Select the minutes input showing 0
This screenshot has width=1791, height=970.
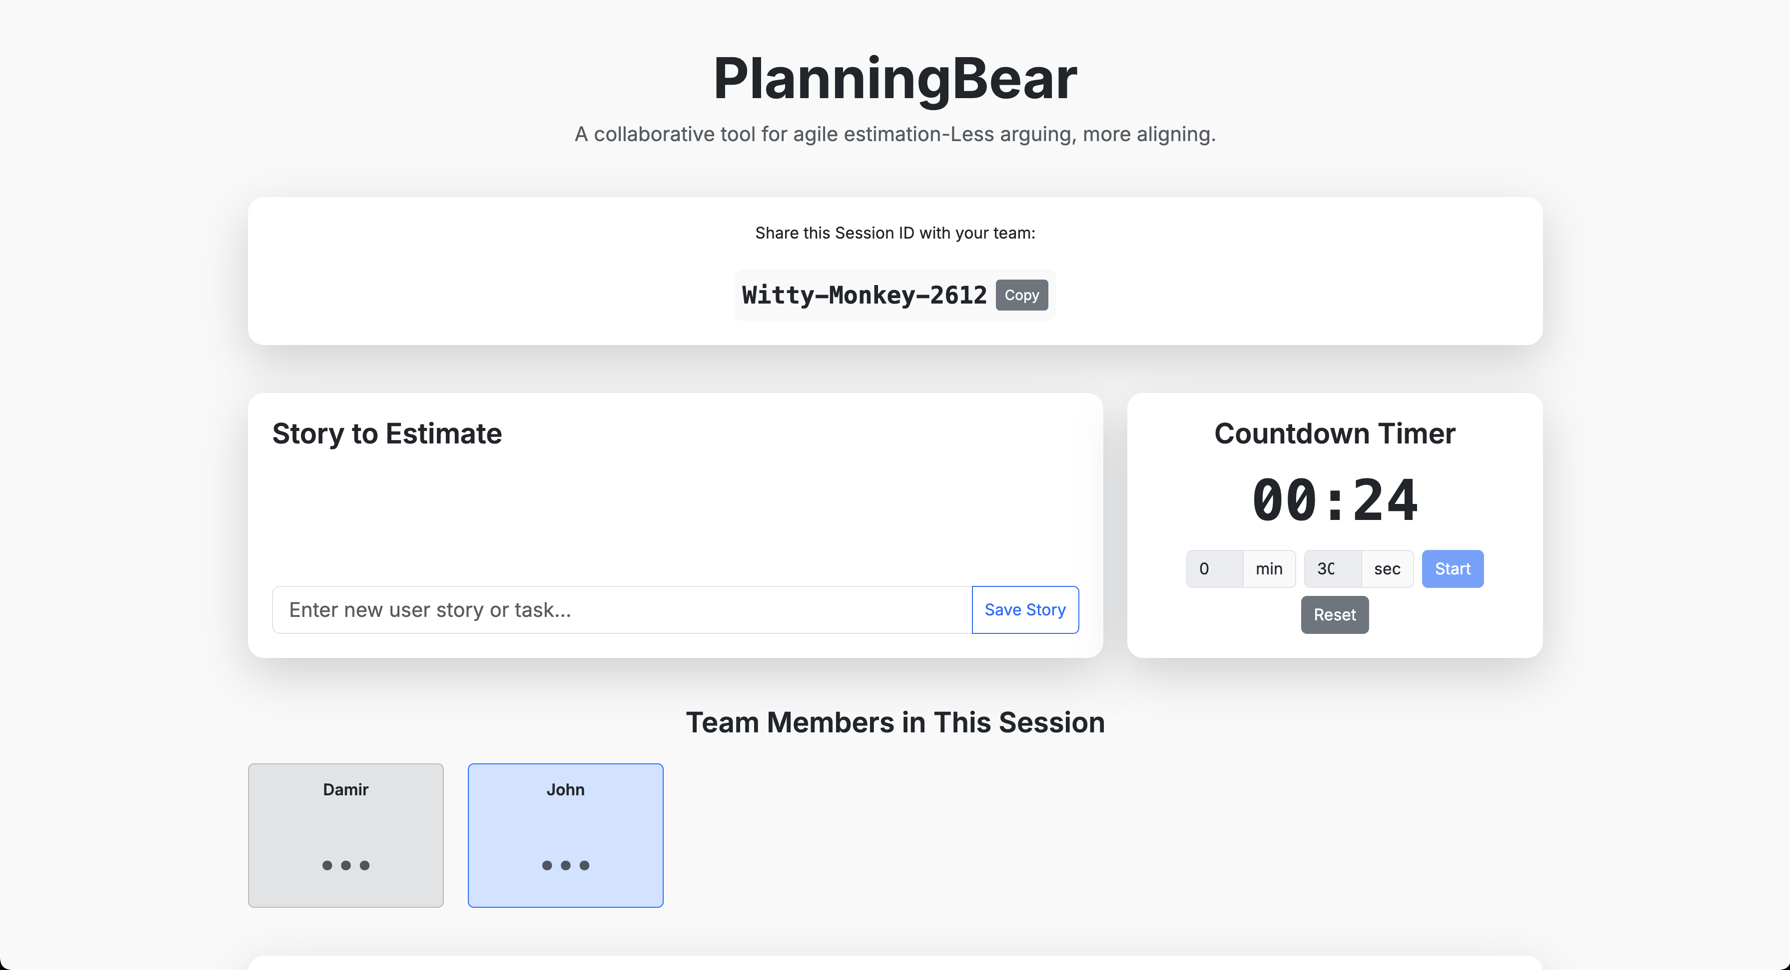(1214, 568)
